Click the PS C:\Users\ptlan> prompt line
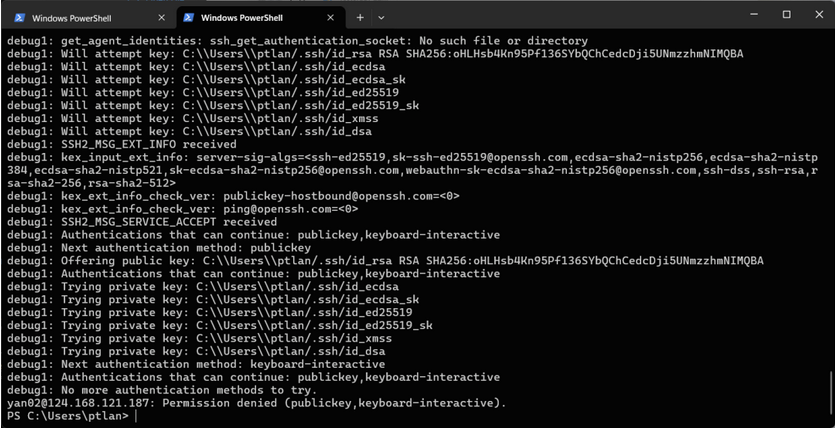The image size is (835, 429). 68,416
